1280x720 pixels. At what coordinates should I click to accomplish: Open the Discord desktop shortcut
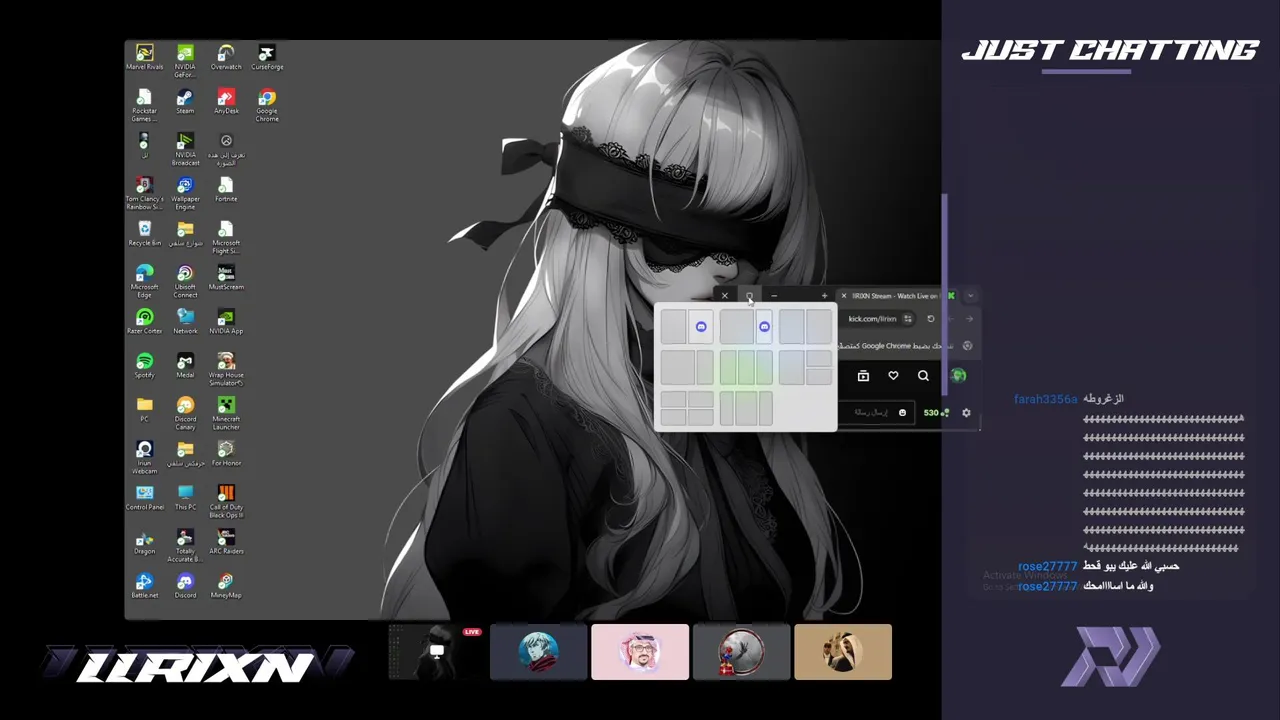point(185,586)
